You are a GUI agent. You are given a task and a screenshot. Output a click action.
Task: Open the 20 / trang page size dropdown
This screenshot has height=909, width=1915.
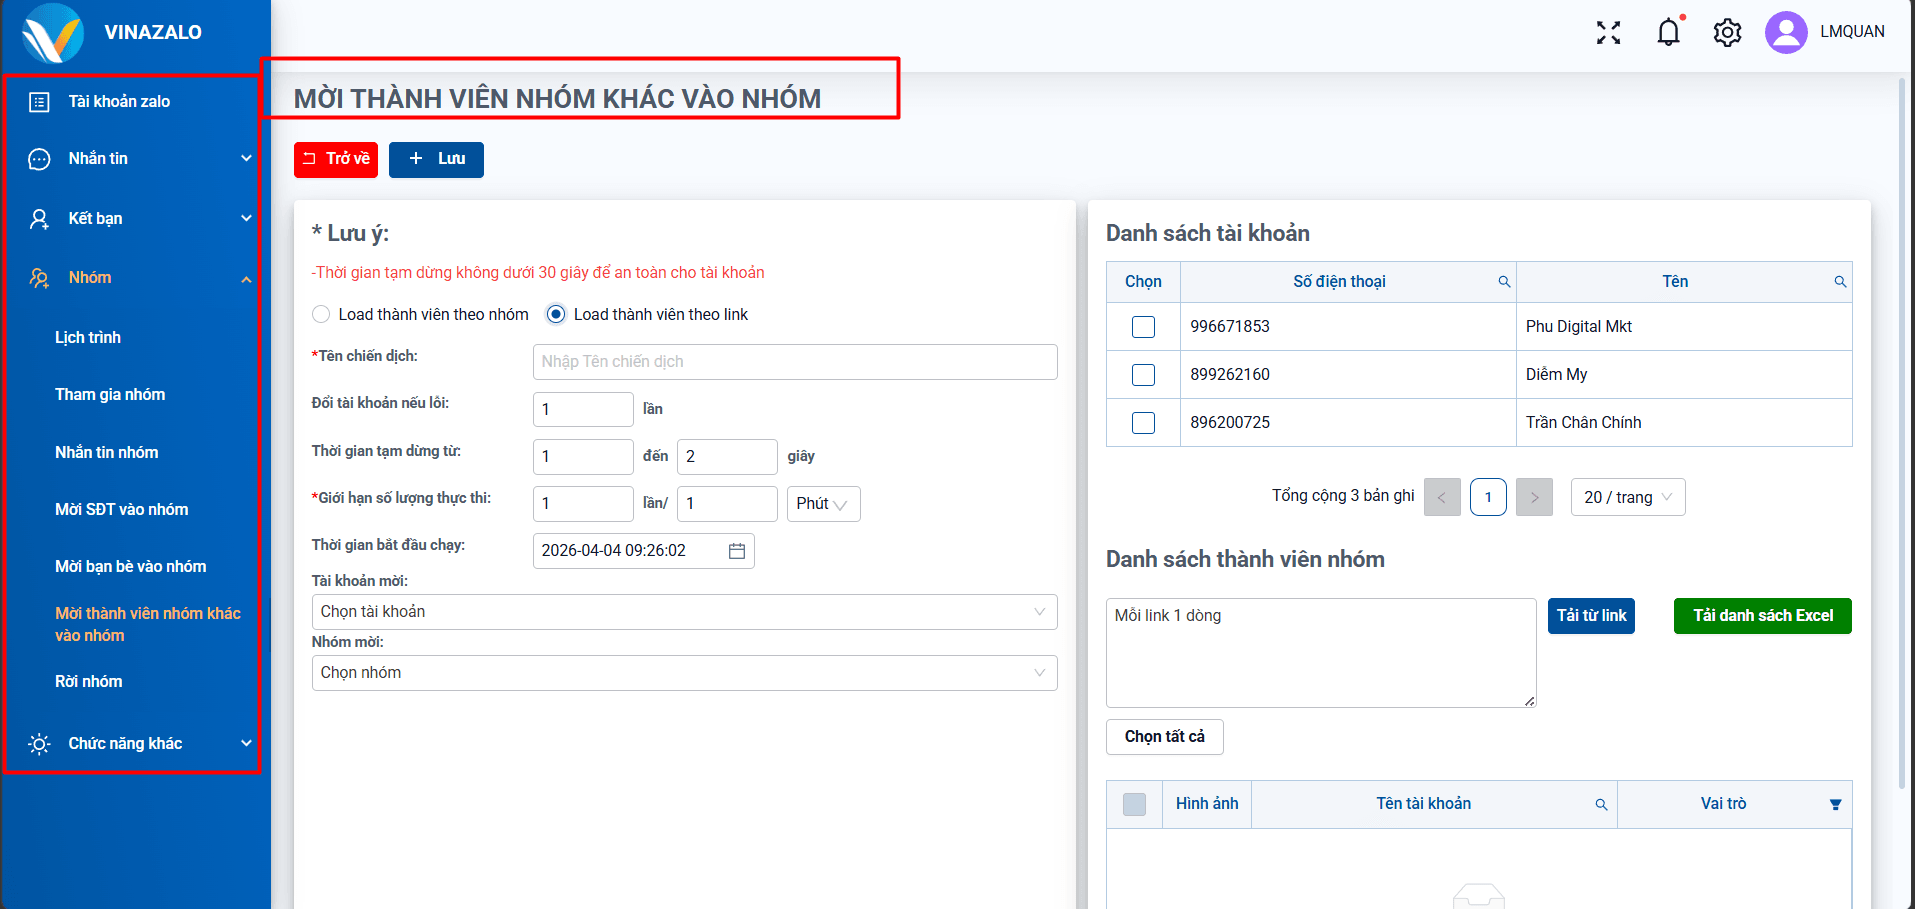pyautogui.click(x=1627, y=497)
